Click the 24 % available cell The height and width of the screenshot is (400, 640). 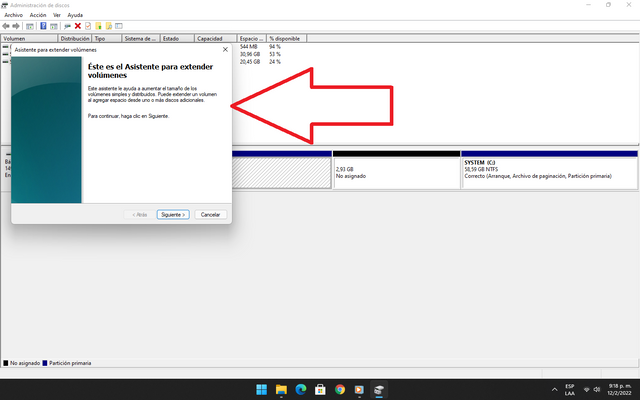[x=275, y=62]
